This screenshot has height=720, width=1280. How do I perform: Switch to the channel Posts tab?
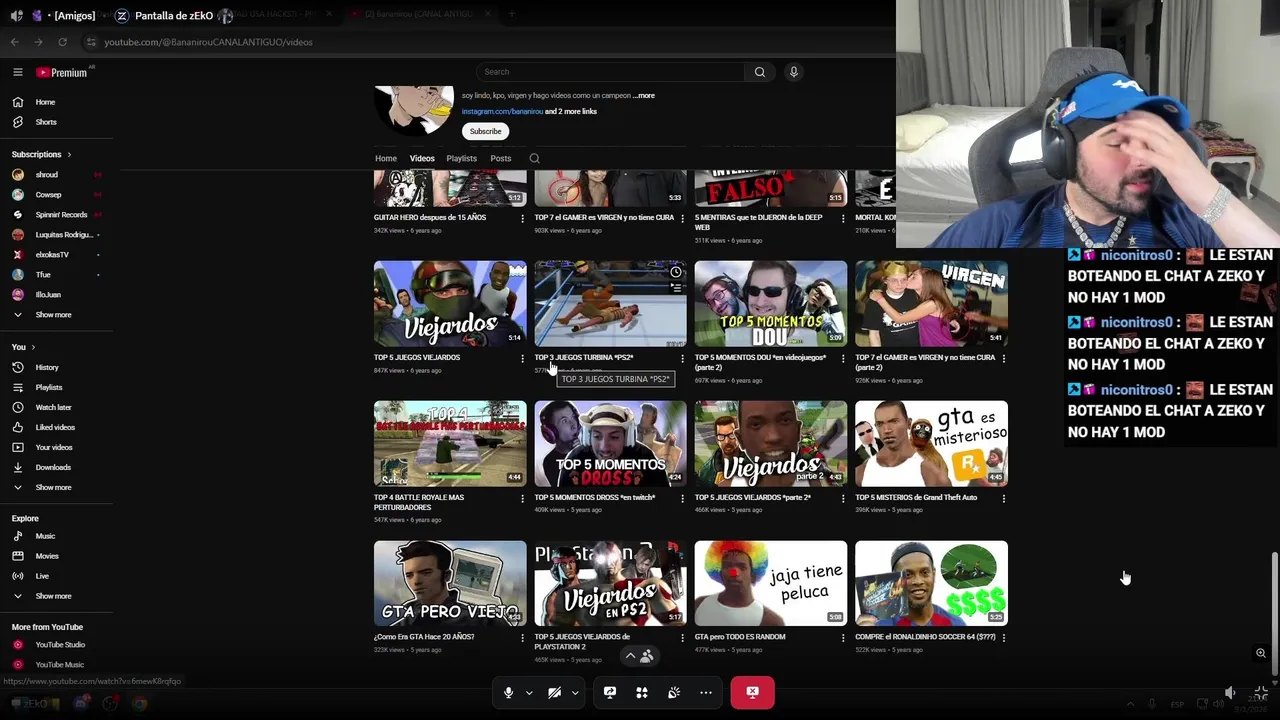click(x=500, y=158)
